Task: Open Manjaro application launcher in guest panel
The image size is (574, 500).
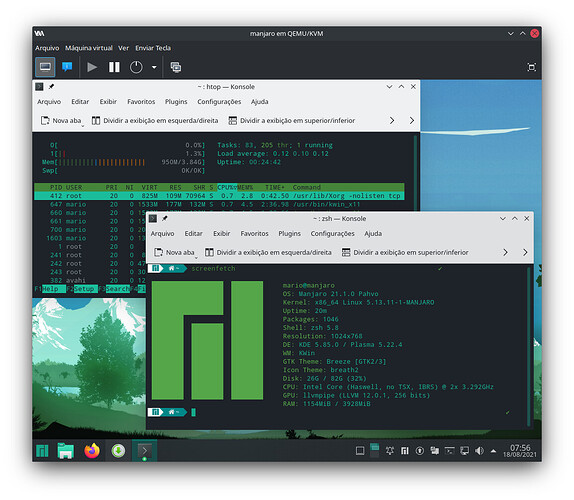Action: [x=42, y=451]
